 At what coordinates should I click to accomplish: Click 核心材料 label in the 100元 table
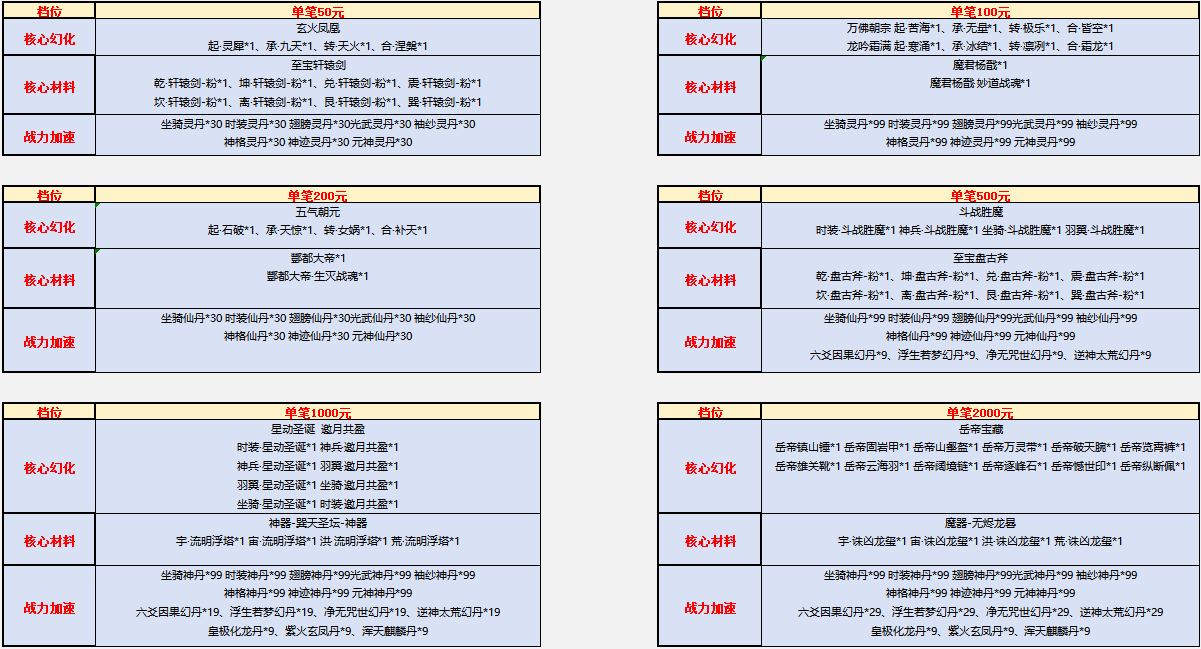[710, 87]
